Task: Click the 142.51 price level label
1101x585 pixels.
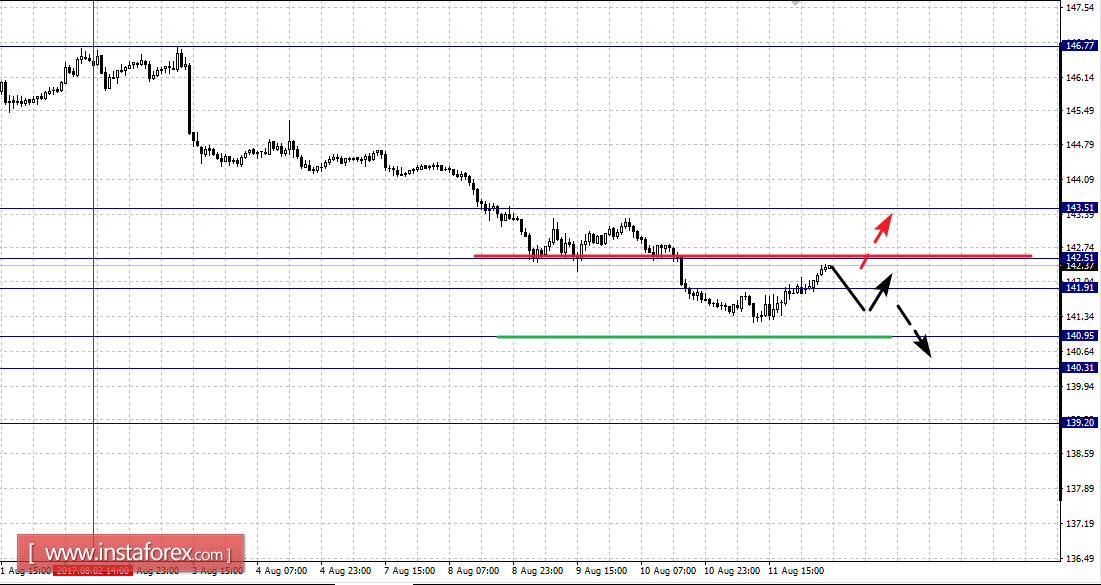Action: click(x=1079, y=258)
